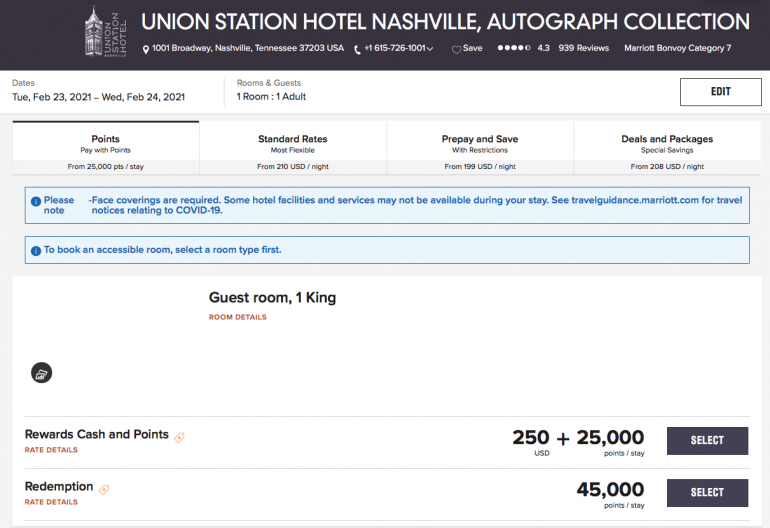
Task: Click the phone icon next to number
Action: point(357,49)
